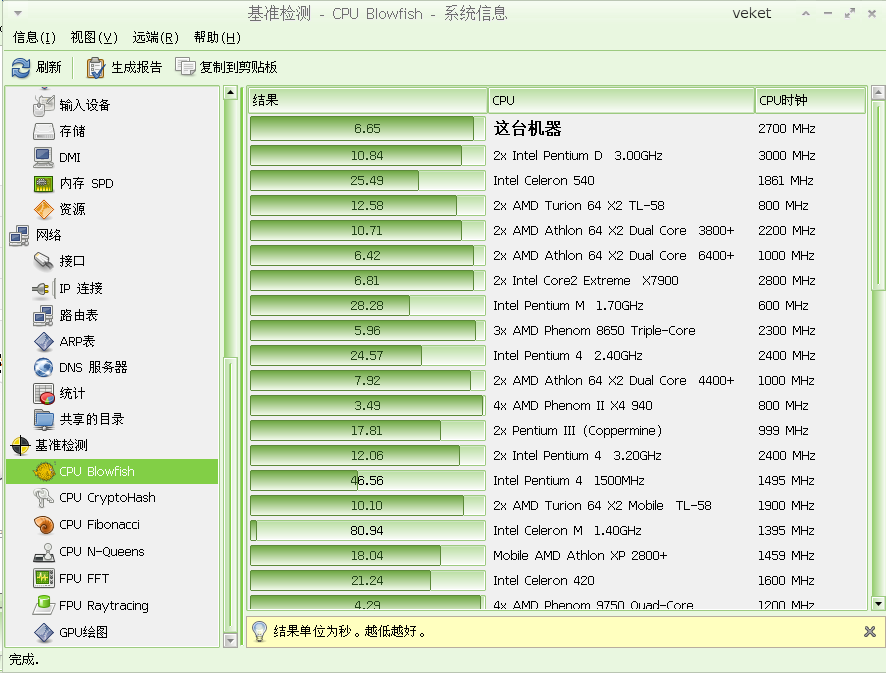Open the 视图(V) menu
Screen dimensions: 886x673
coord(94,37)
